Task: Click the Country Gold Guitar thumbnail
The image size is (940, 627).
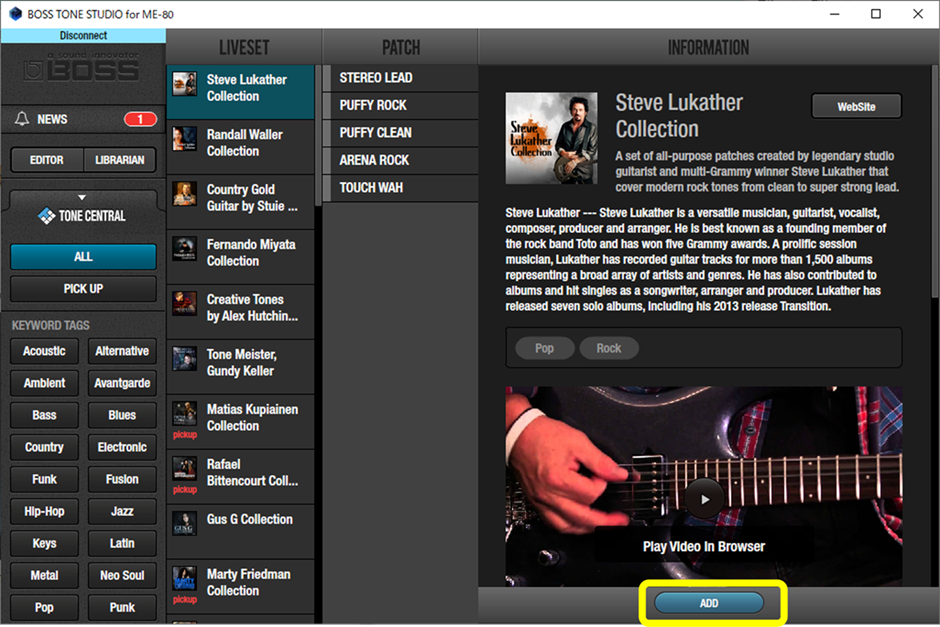Action: 185,194
